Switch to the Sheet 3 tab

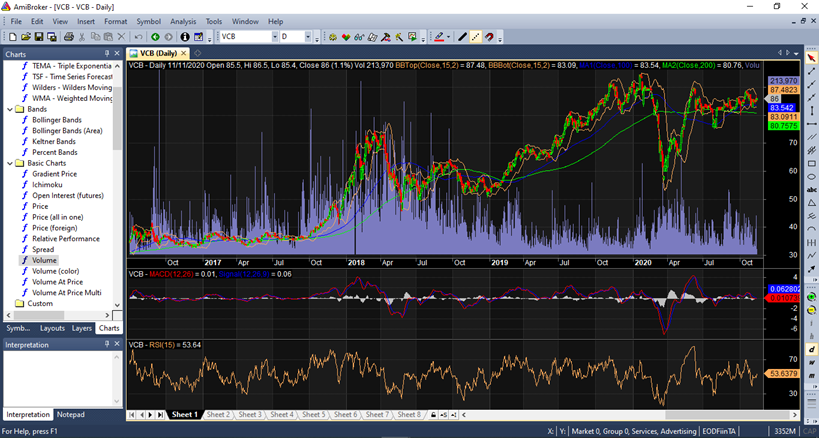[250, 414]
